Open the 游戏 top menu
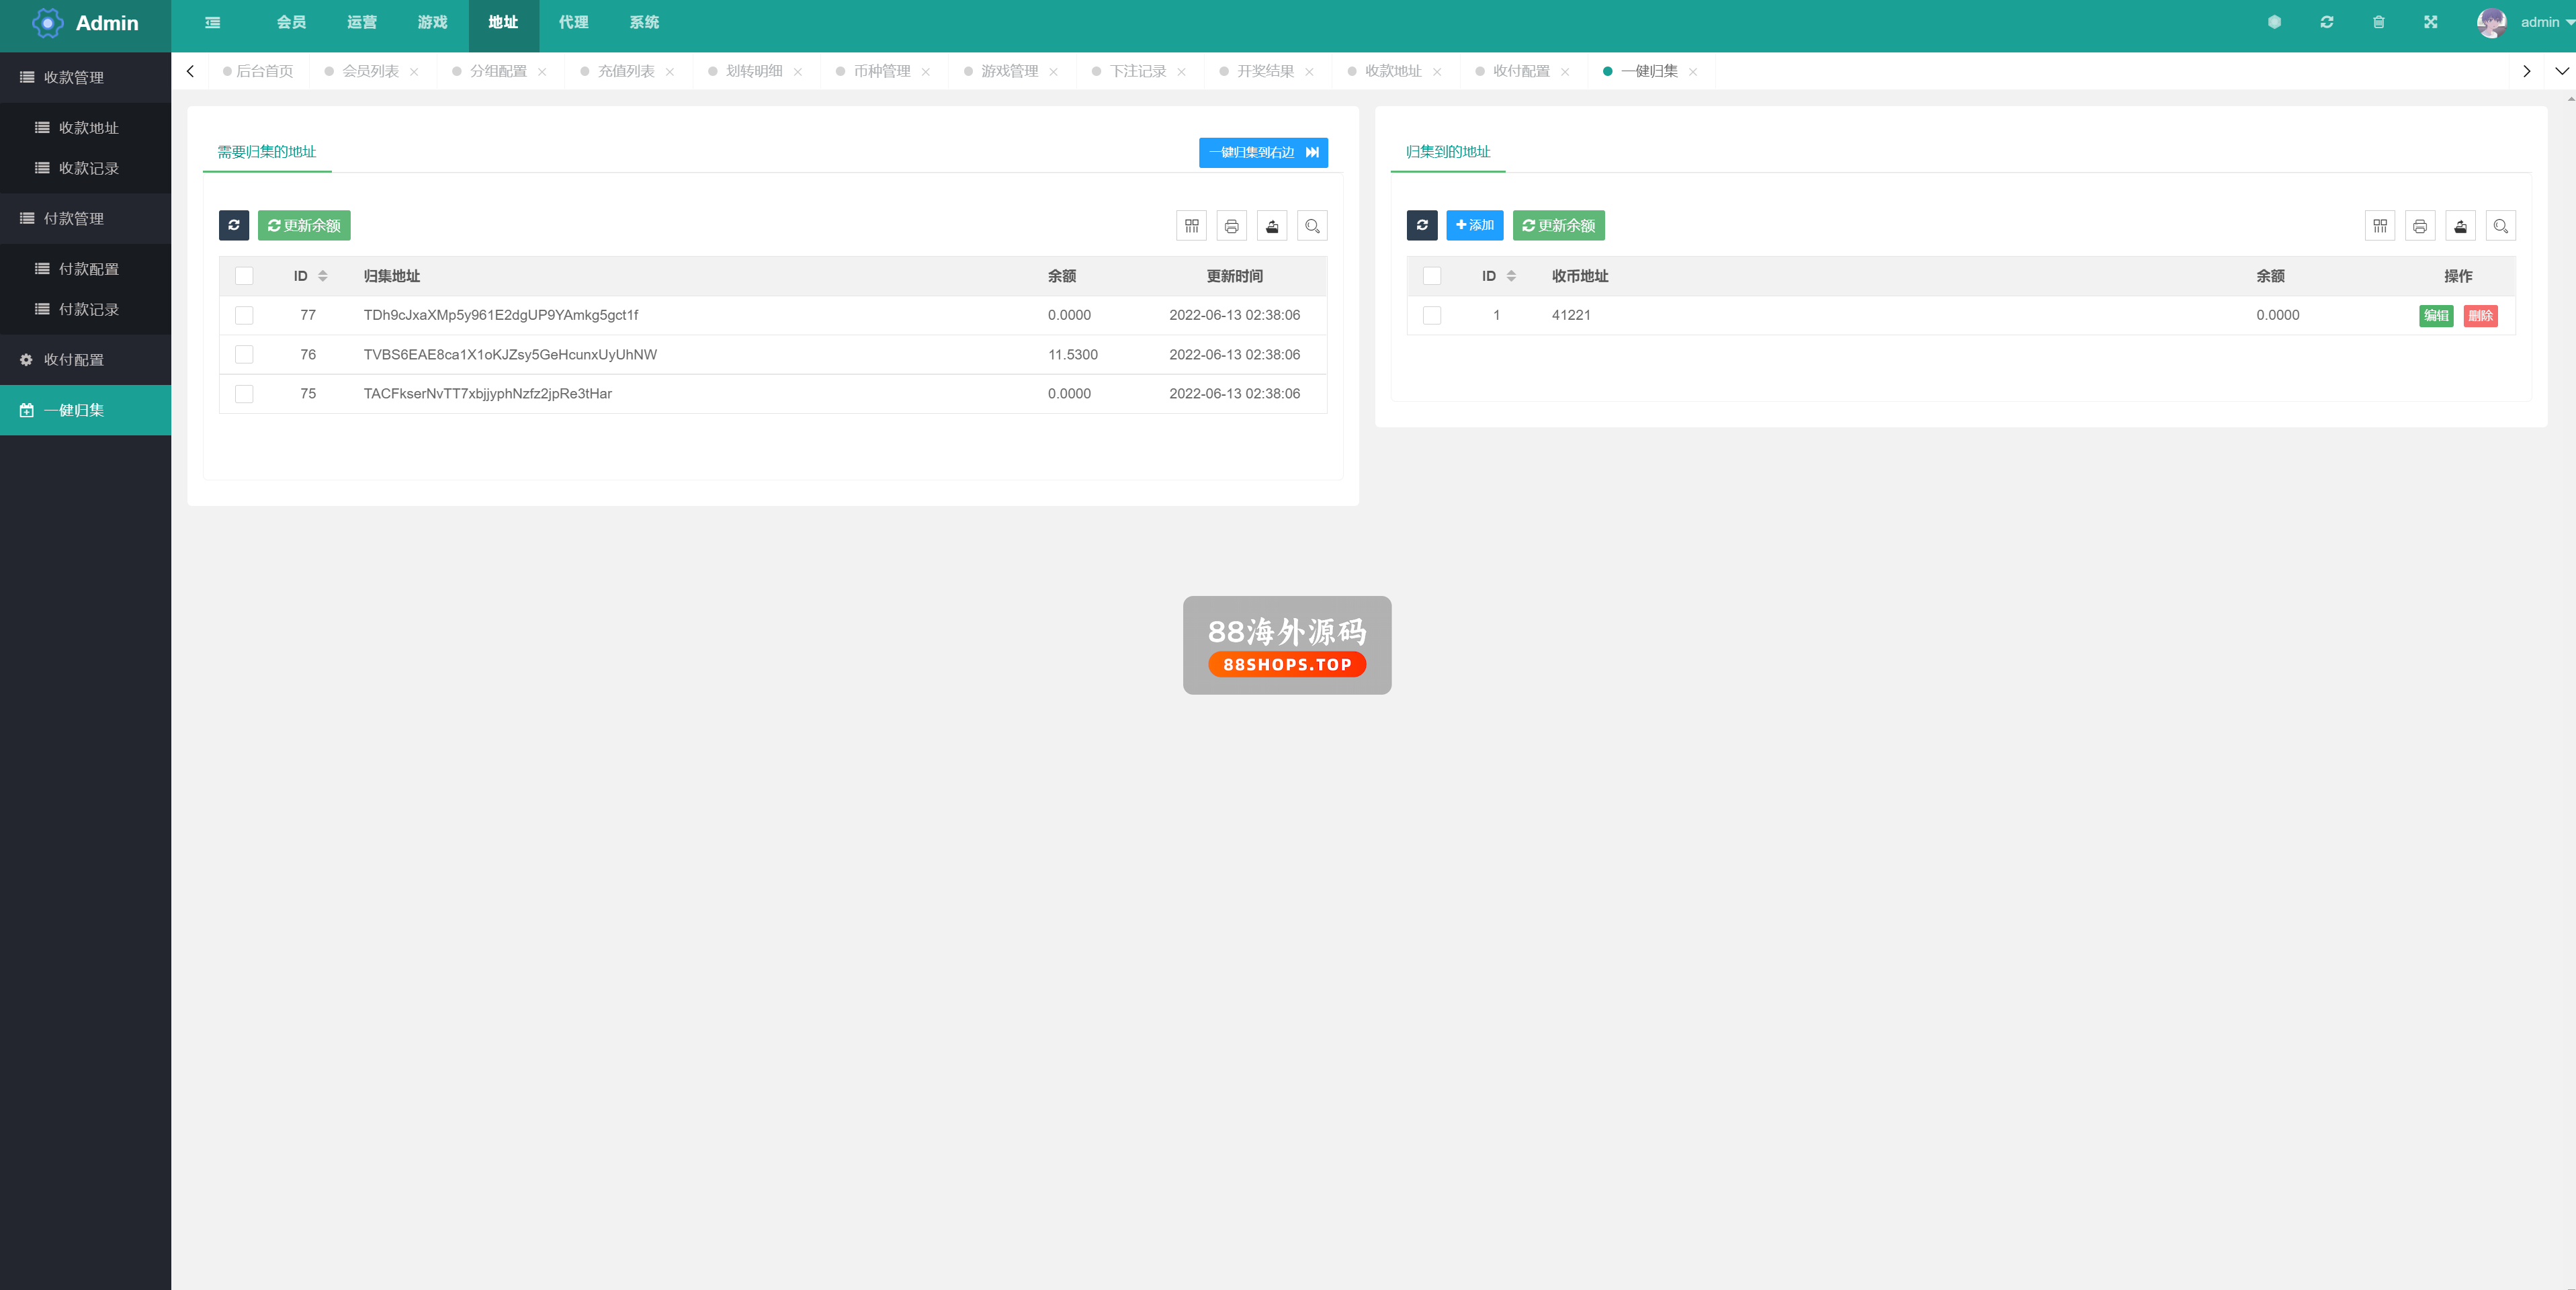 [432, 22]
